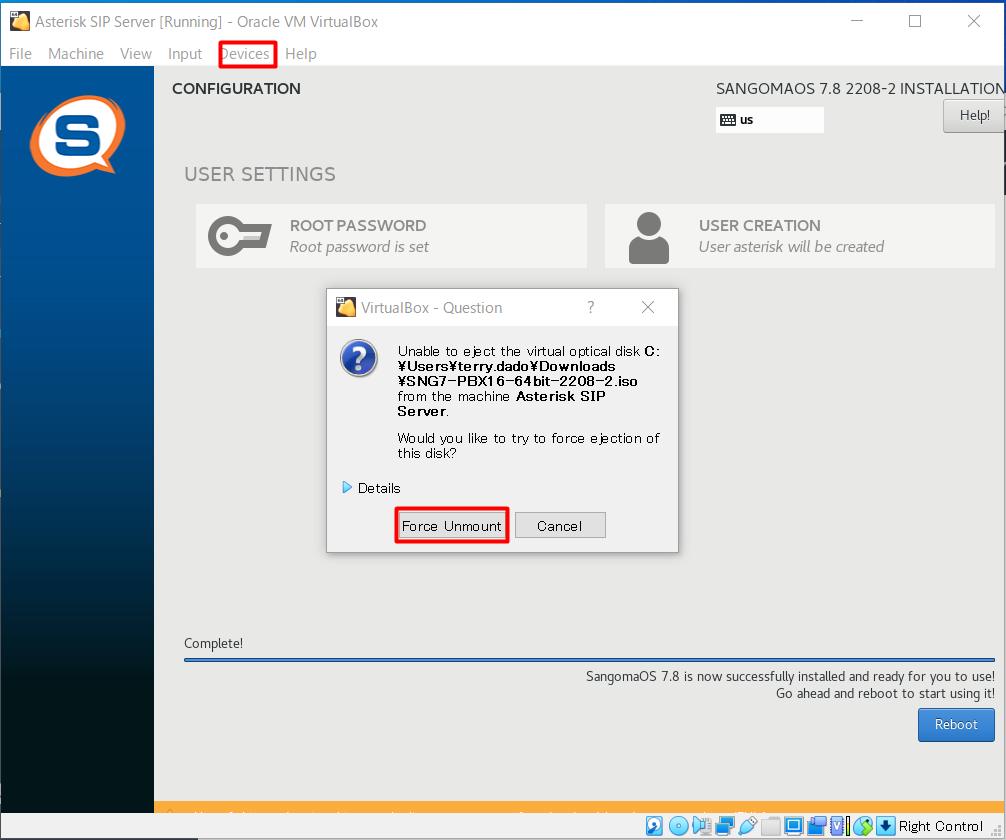This screenshot has height=840, width=1006.
Task: Minimize the VirtualBox window
Action: 857,21
